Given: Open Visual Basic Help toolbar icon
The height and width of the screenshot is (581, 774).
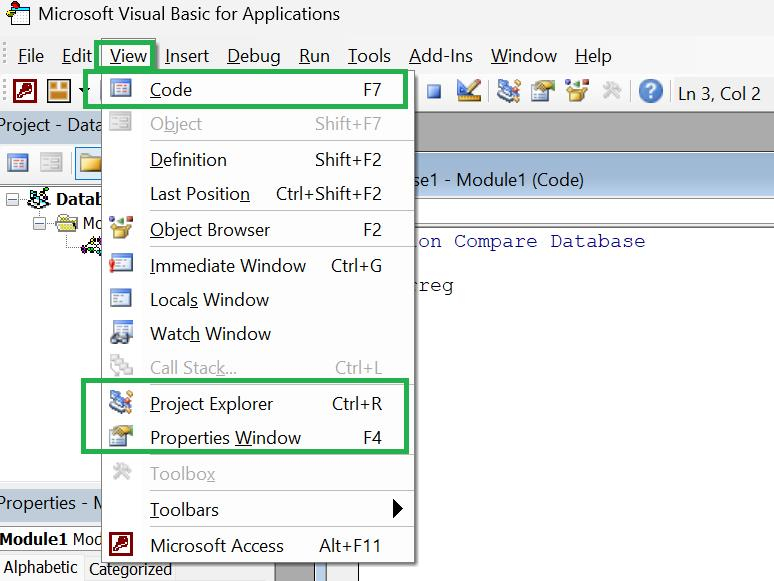Looking at the screenshot, I should [x=651, y=91].
